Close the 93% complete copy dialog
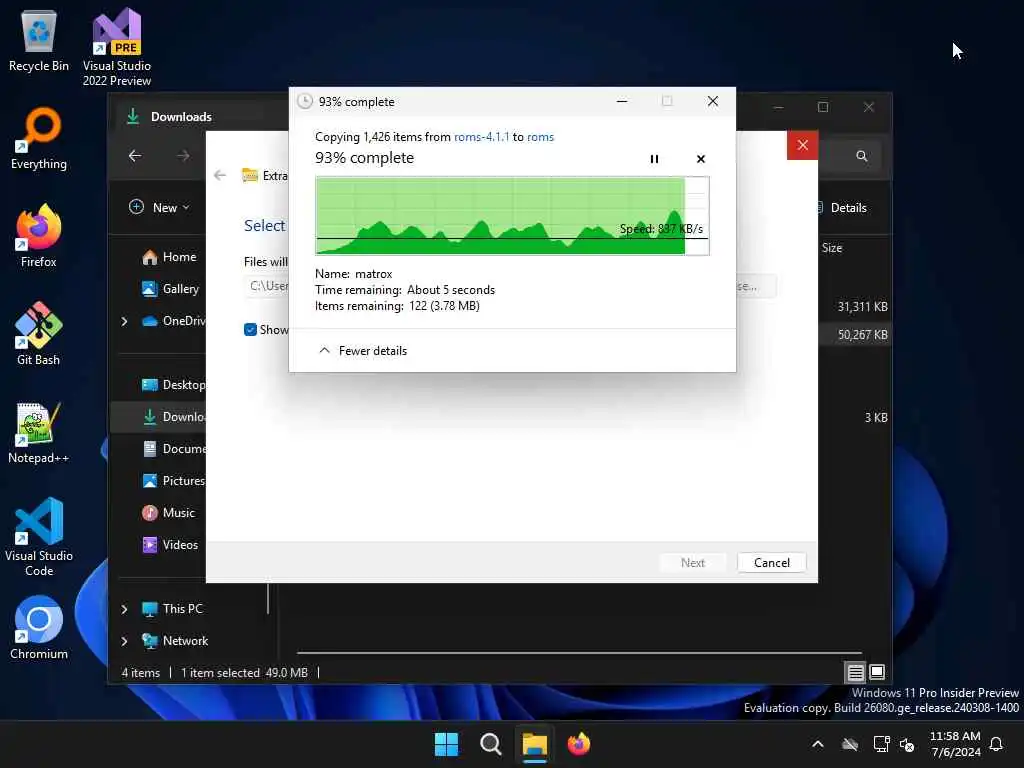Screen dimensions: 1024x768 tap(712, 101)
